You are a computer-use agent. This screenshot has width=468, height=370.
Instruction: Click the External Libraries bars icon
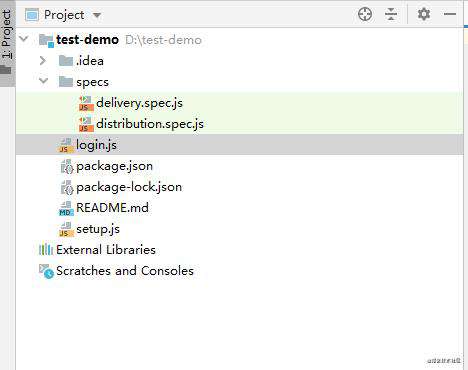(46, 249)
